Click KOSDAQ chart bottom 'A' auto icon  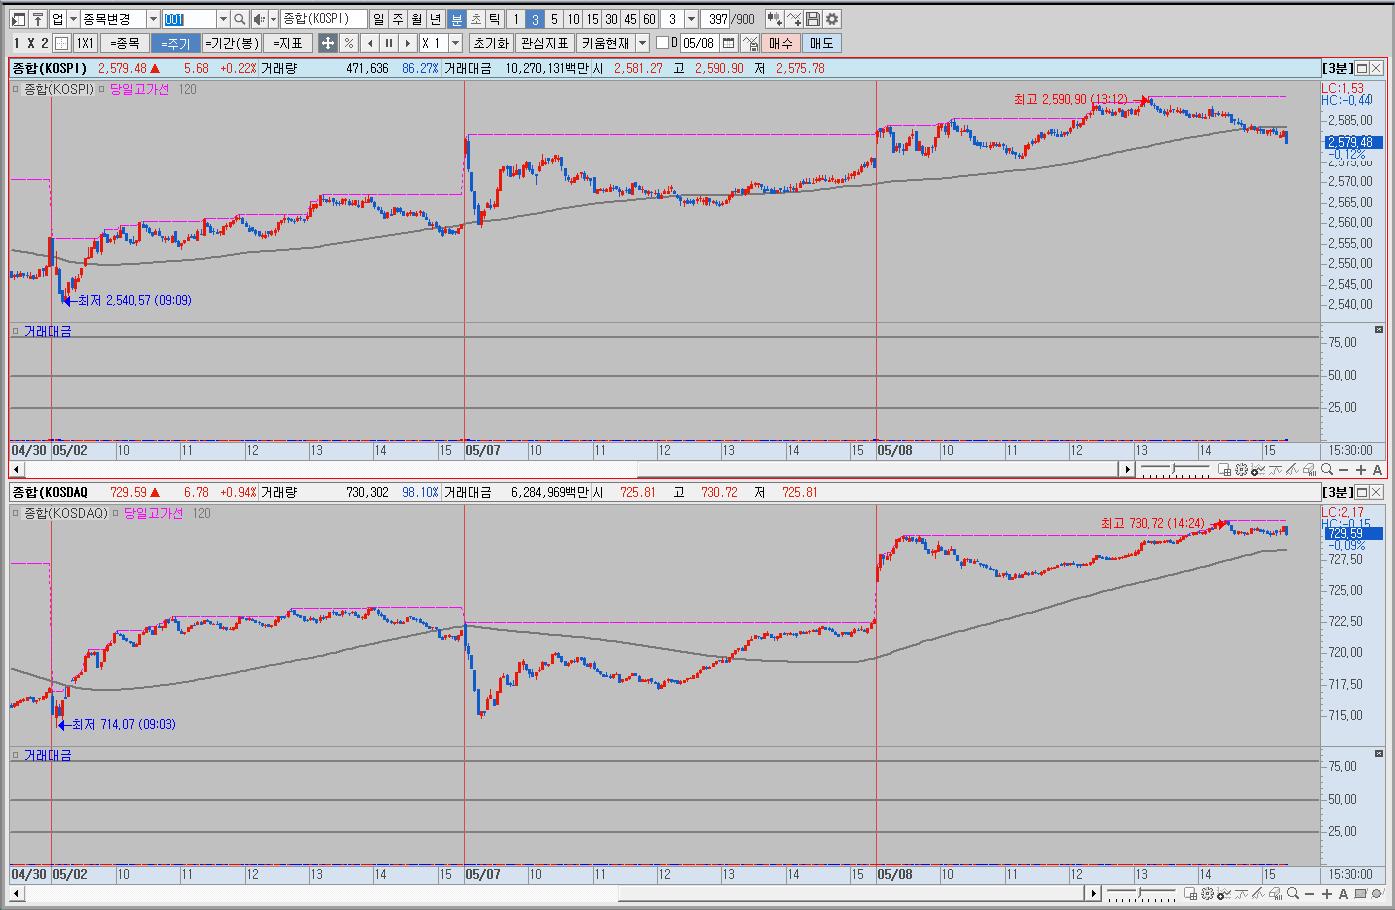1343,893
